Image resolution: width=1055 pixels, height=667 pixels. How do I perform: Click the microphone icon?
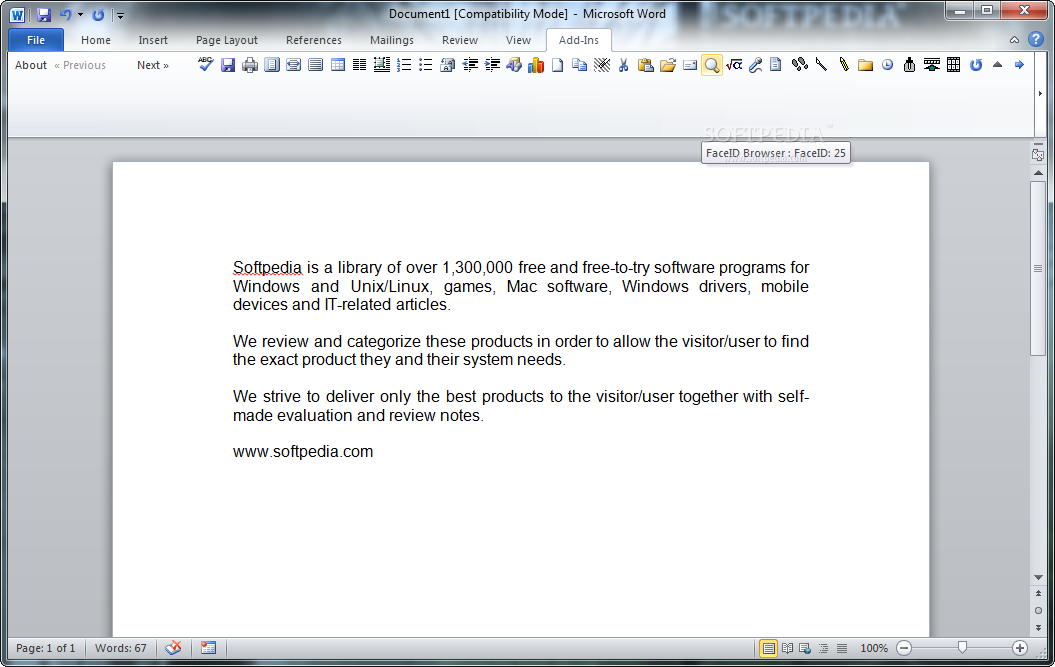tap(756, 65)
